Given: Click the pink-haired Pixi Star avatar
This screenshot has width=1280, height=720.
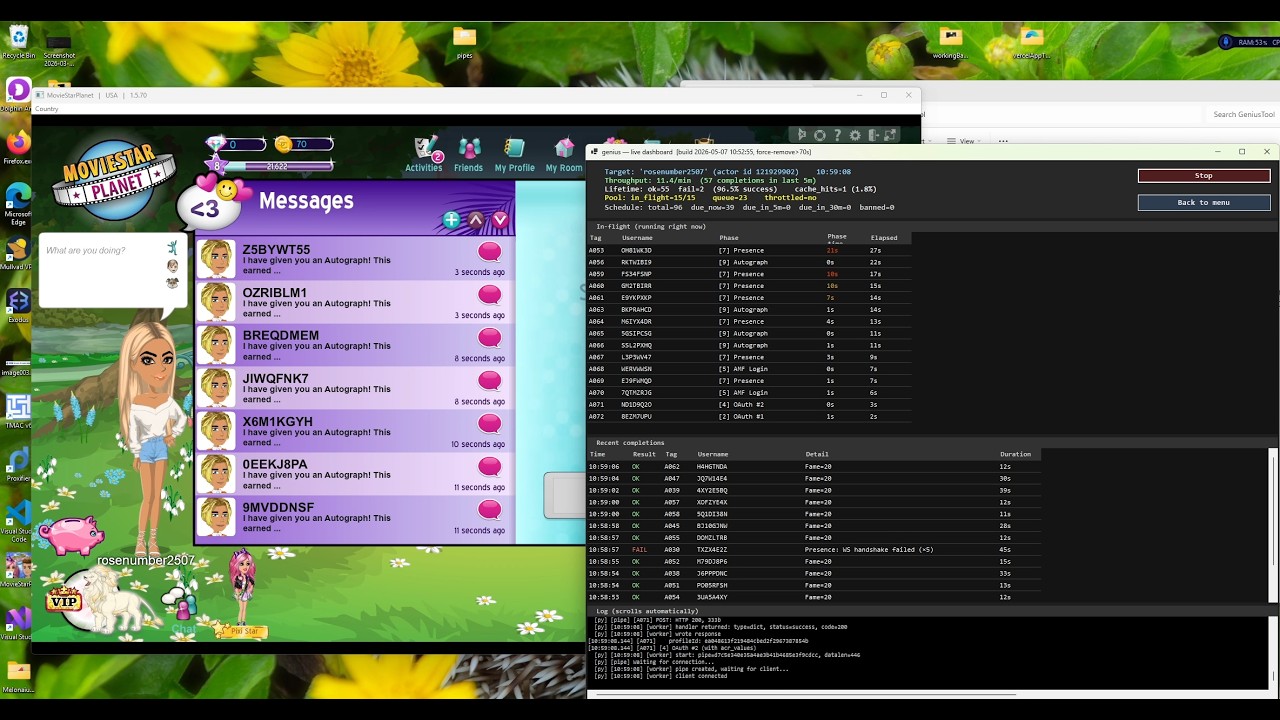Looking at the screenshot, I should [x=241, y=585].
